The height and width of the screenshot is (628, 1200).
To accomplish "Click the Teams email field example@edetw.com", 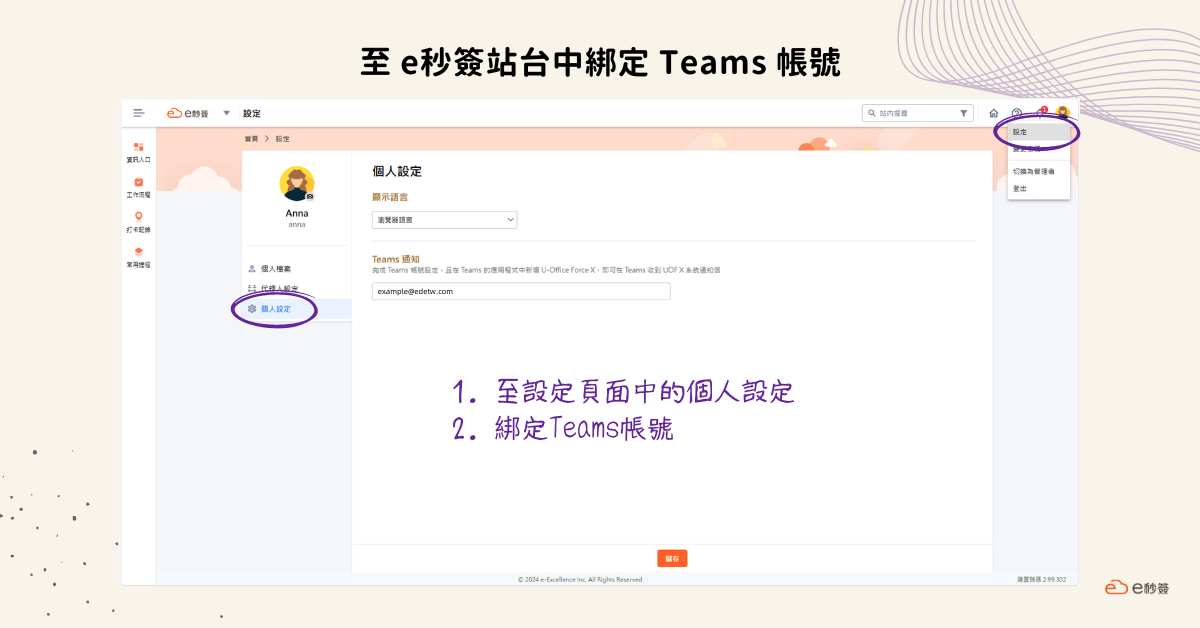I will (x=521, y=291).
